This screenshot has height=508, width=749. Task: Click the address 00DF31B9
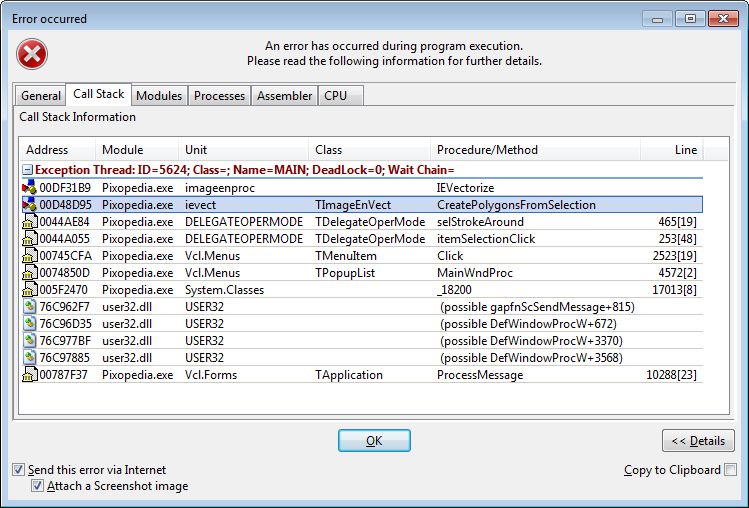[65, 188]
